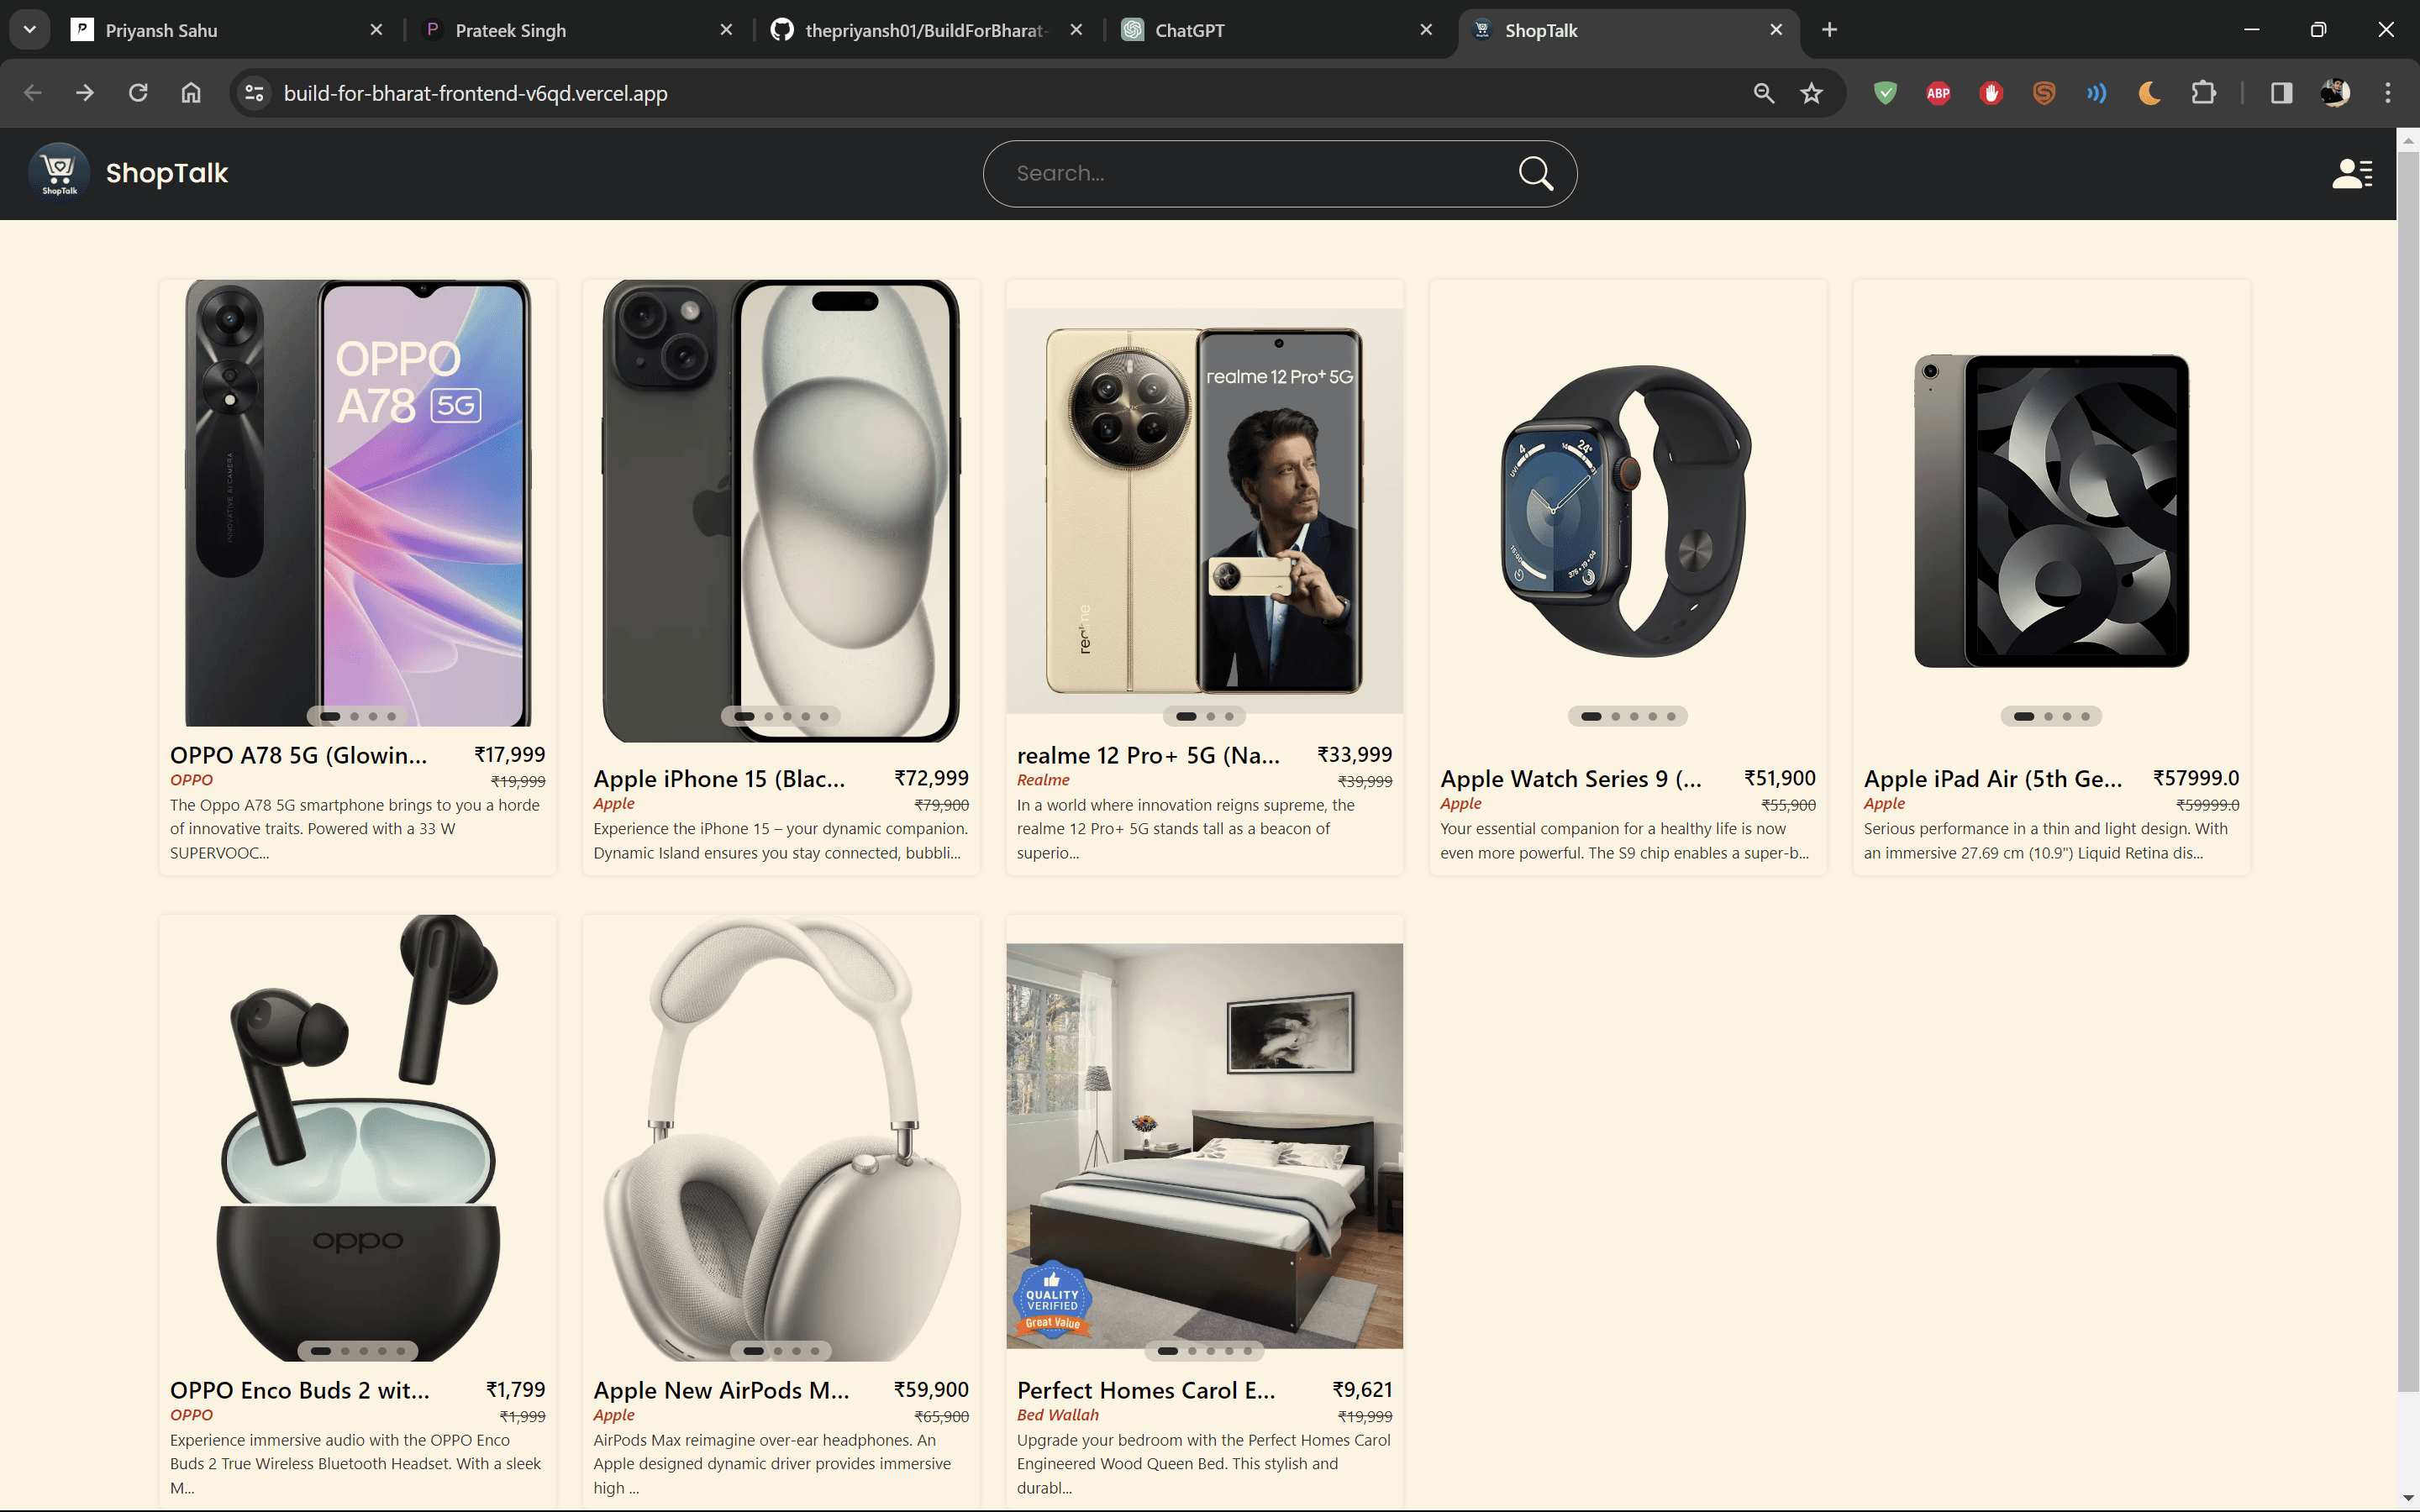
Task: Open the browser side panel icon
Action: pyautogui.click(x=2281, y=93)
